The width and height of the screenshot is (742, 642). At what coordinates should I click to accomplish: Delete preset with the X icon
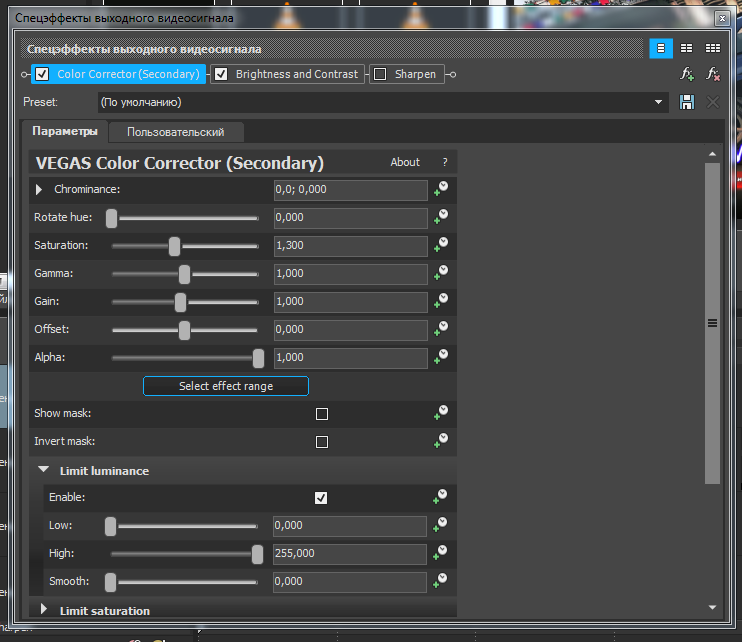coord(713,102)
